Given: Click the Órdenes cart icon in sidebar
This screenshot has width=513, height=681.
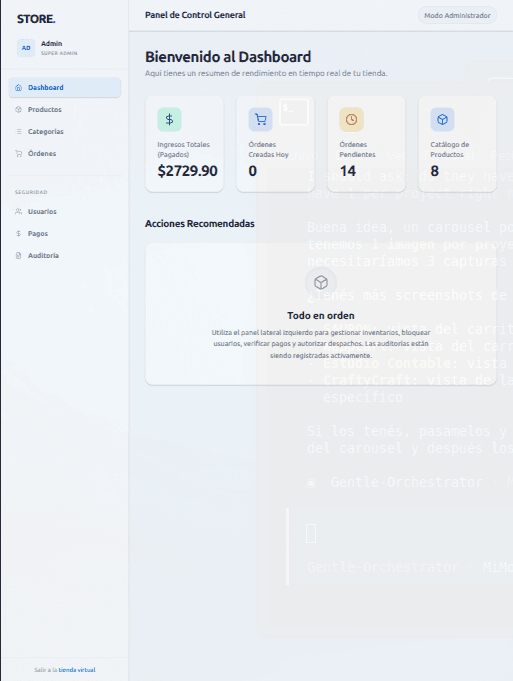Looking at the screenshot, I should point(18,154).
